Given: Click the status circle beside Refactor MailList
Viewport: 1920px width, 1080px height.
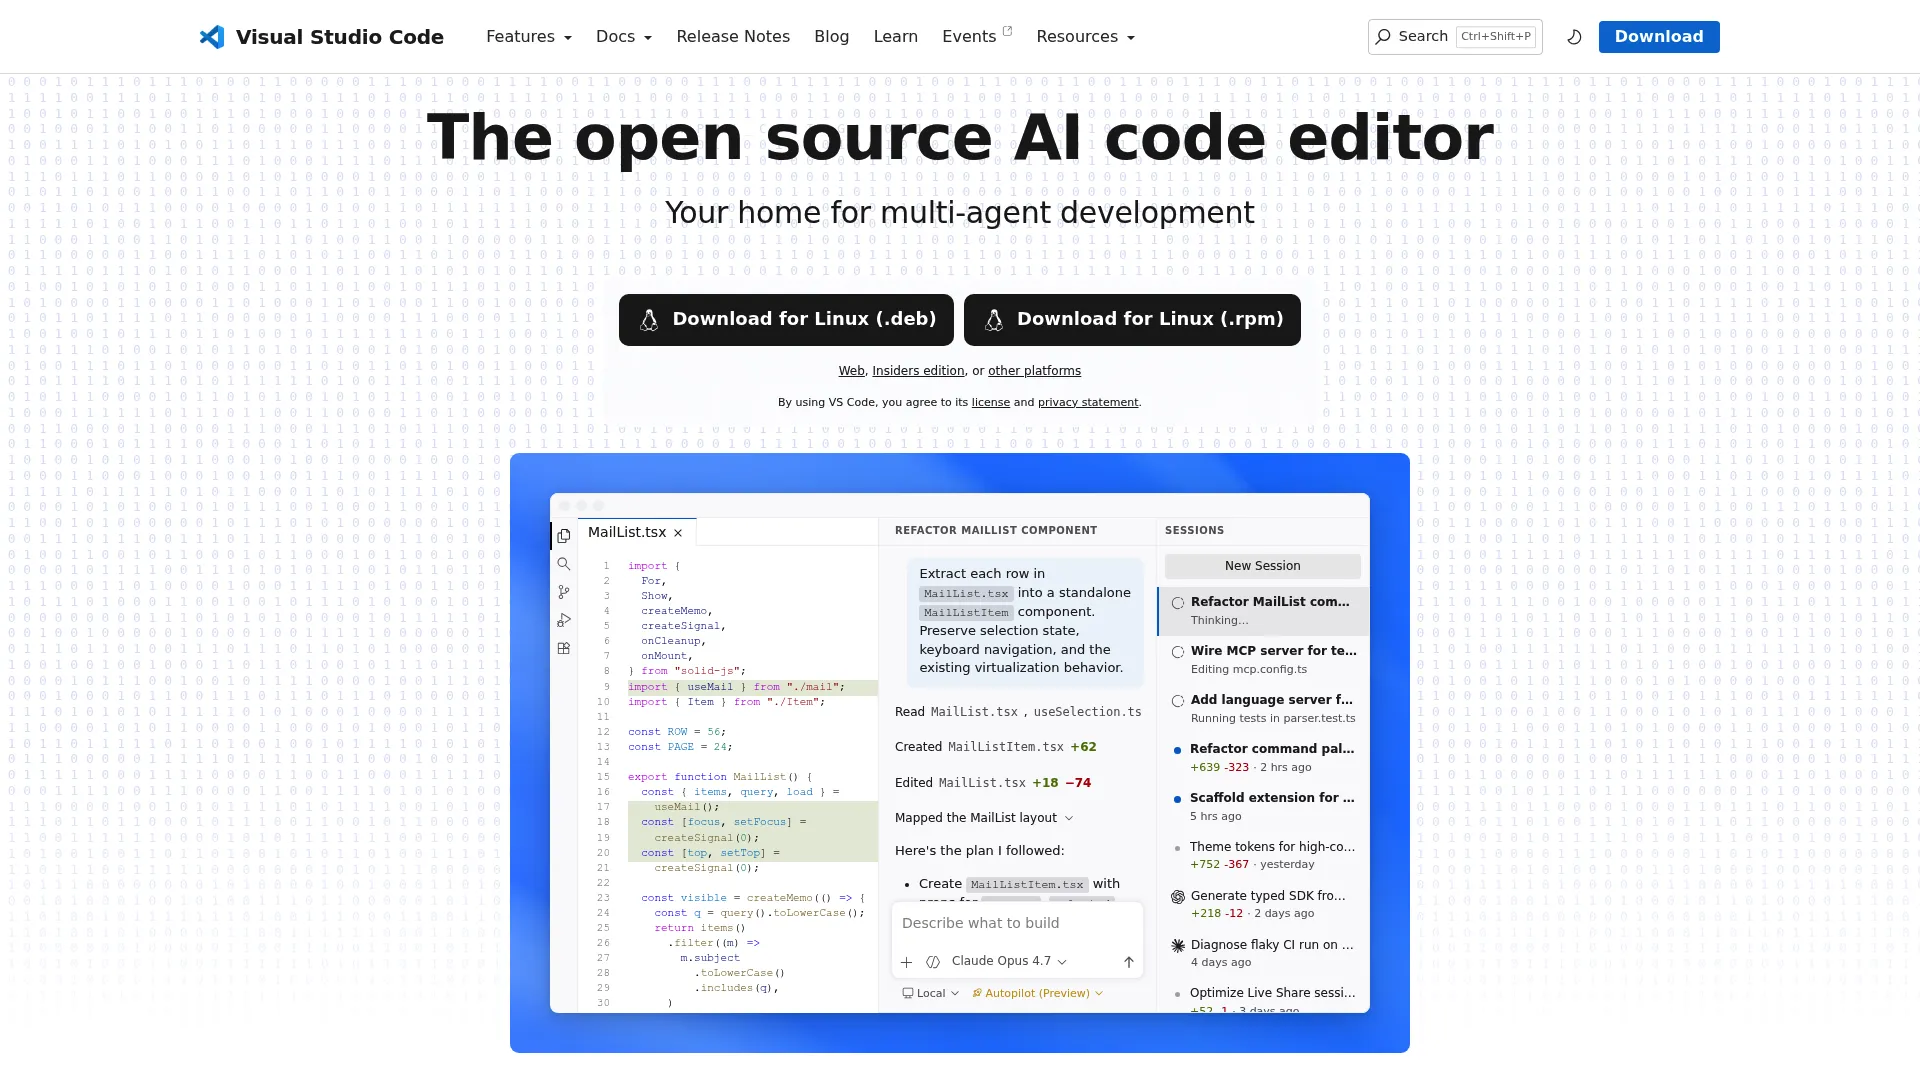Looking at the screenshot, I should point(1178,603).
